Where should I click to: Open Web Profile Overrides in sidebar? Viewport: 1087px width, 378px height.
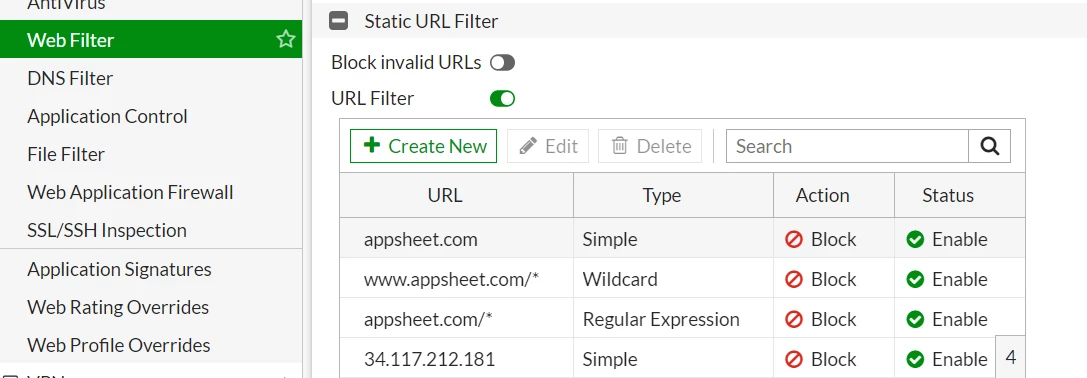click(150, 345)
